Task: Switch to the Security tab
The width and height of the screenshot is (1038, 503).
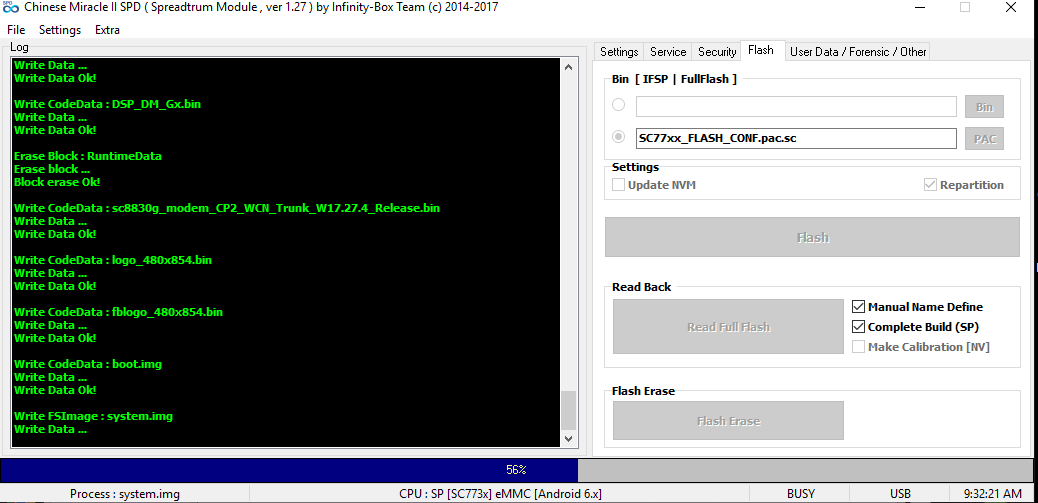Action: [x=717, y=52]
